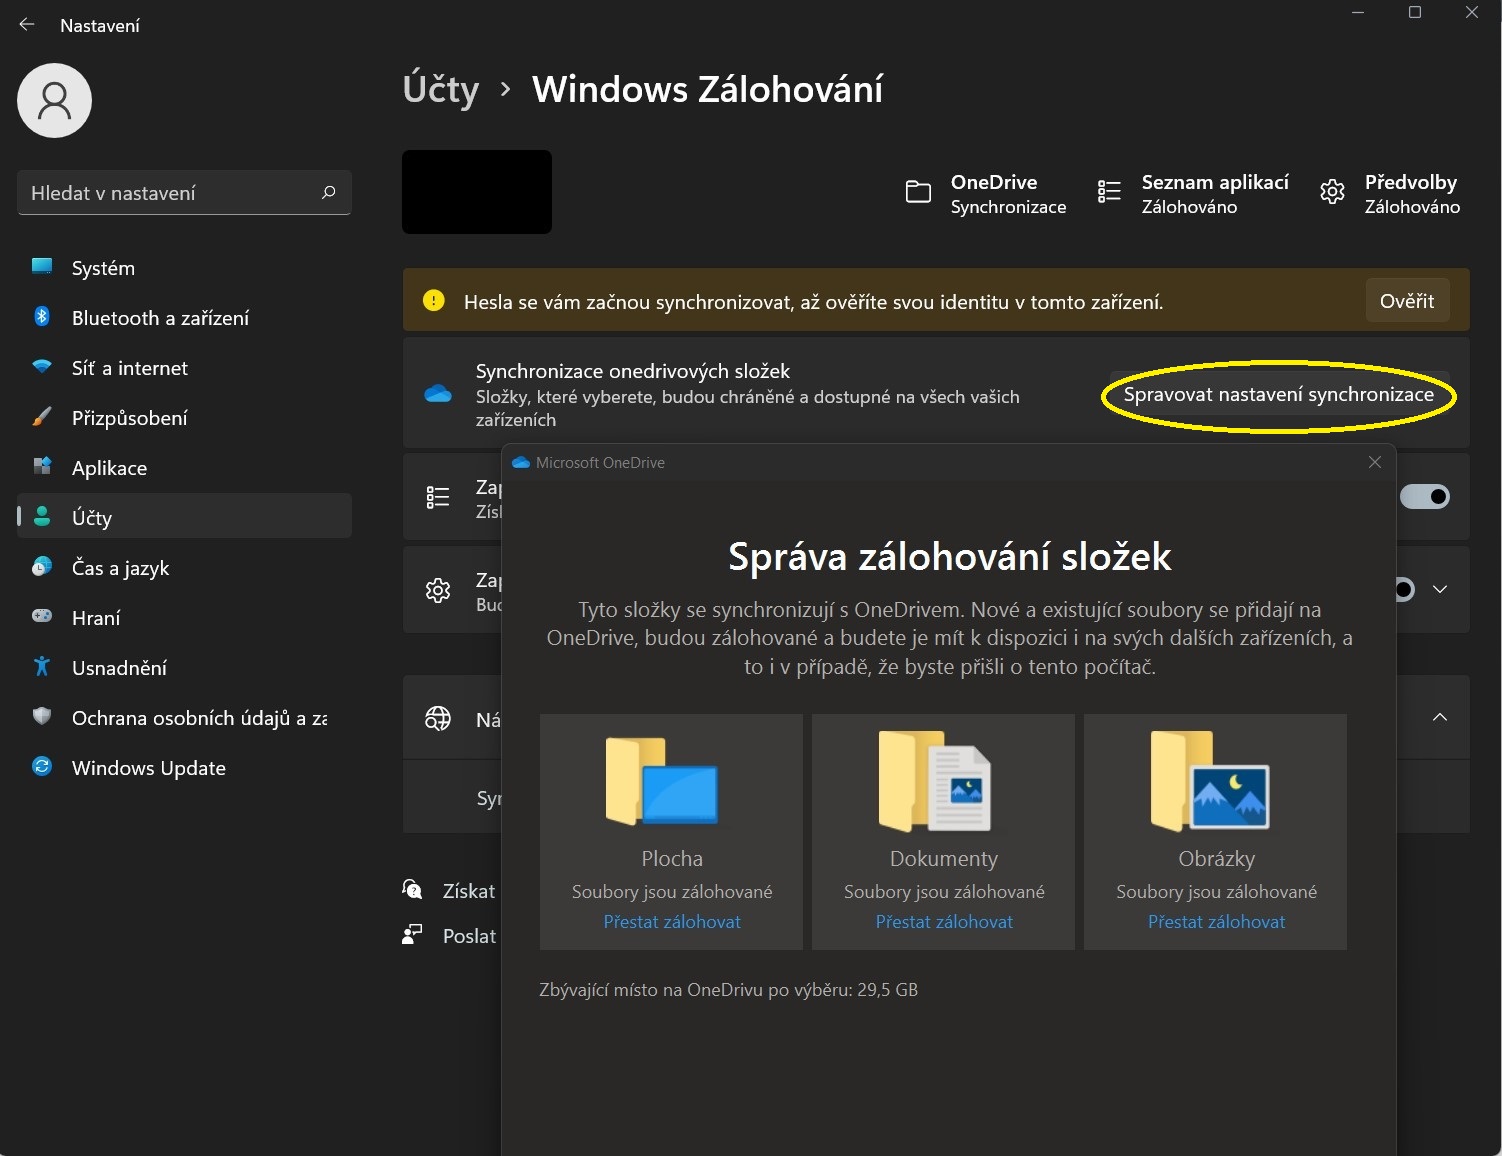Open Síť a internet settings
This screenshot has height=1156, width=1502.
tap(129, 368)
